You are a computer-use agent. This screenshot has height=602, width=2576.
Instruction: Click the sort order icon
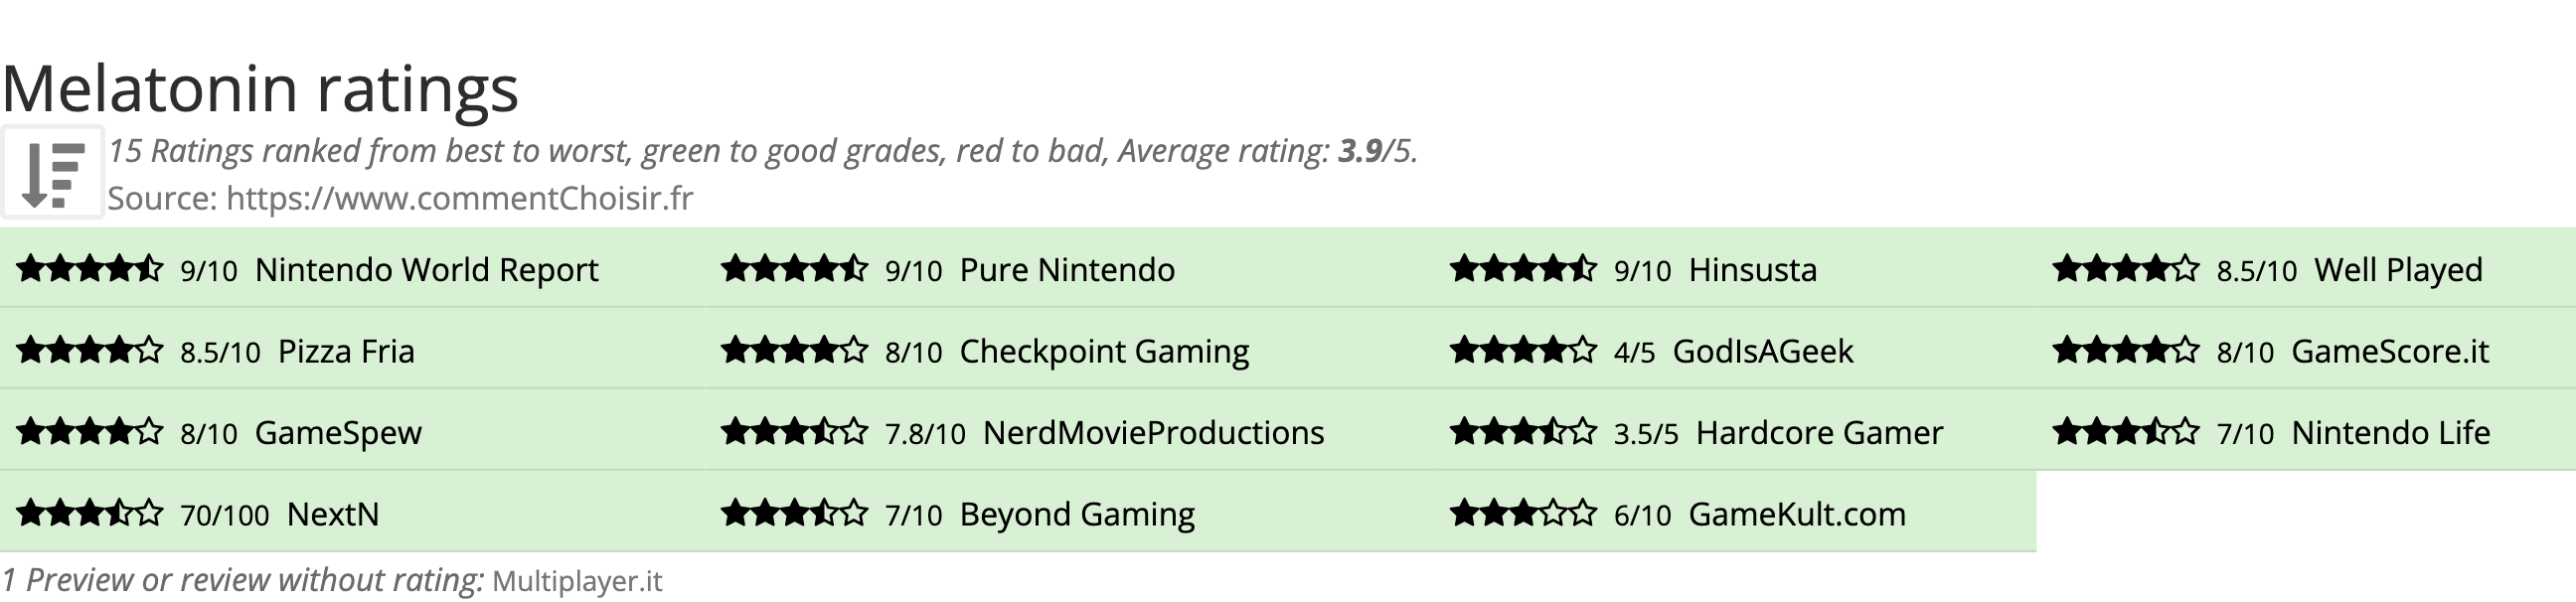pyautogui.click(x=52, y=172)
